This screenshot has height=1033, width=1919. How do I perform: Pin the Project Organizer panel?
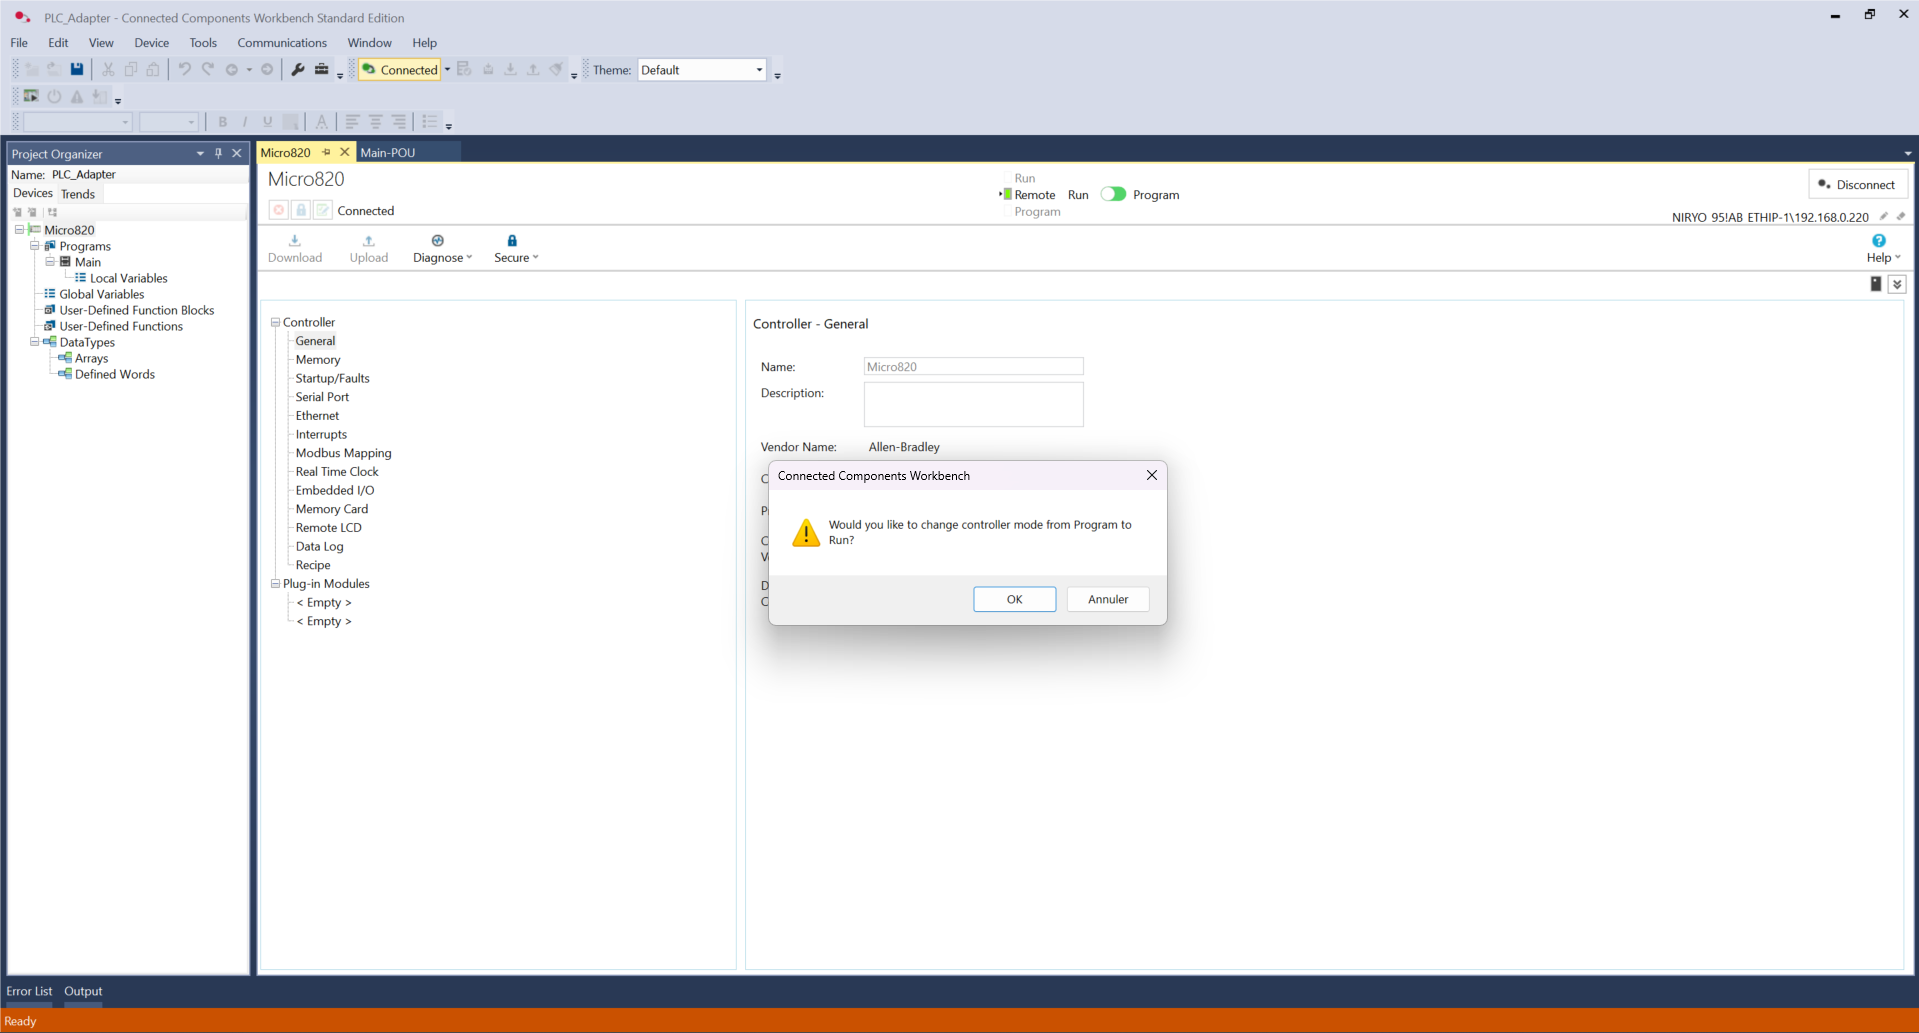[x=218, y=153]
